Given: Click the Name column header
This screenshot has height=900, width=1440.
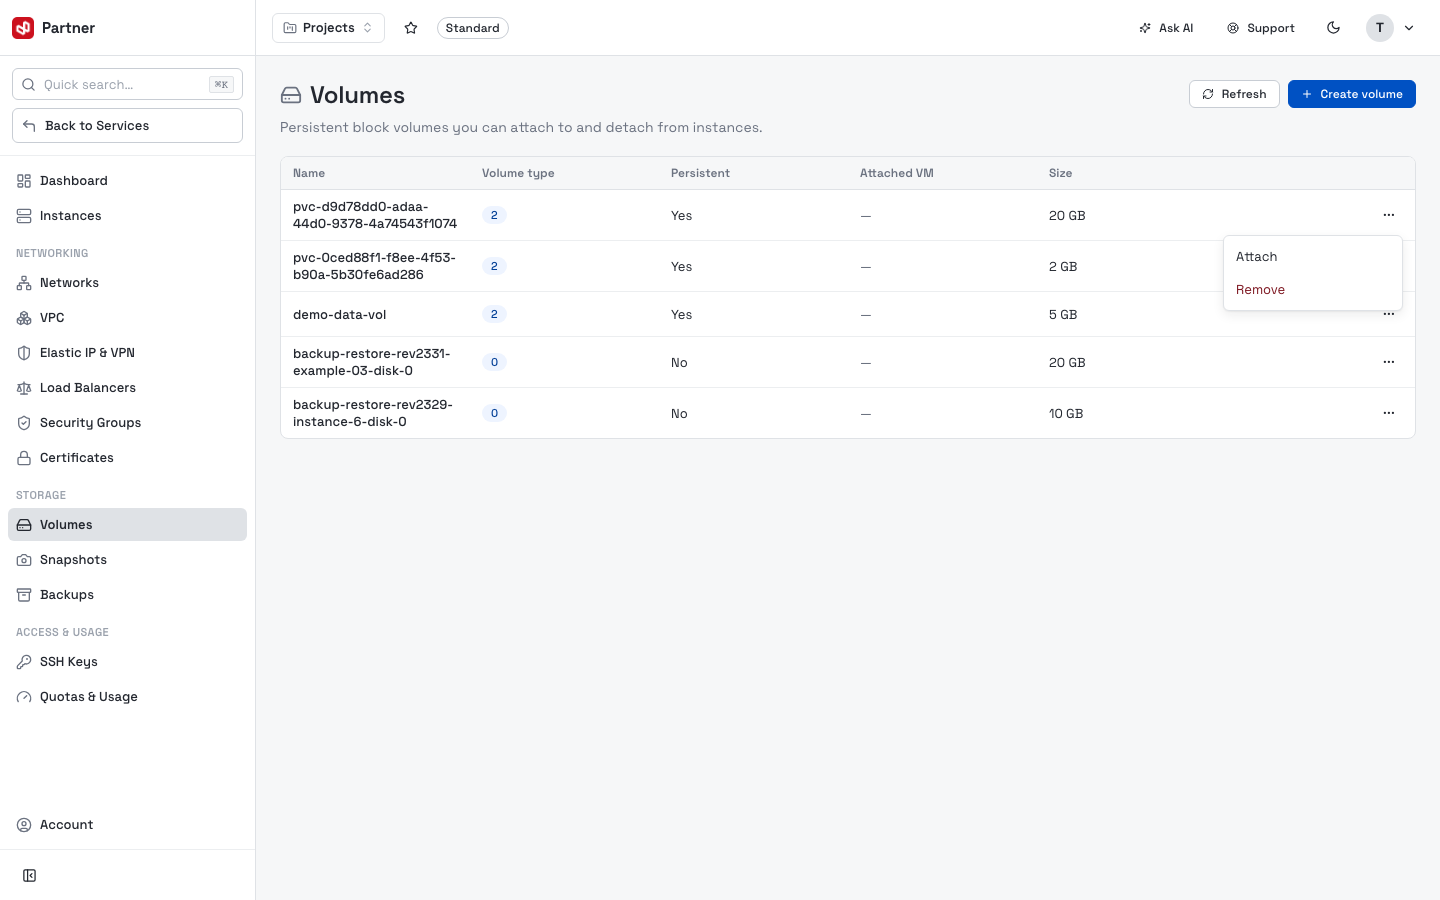Looking at the screenshot, I should pyautogui.click(x=309, y=173).
